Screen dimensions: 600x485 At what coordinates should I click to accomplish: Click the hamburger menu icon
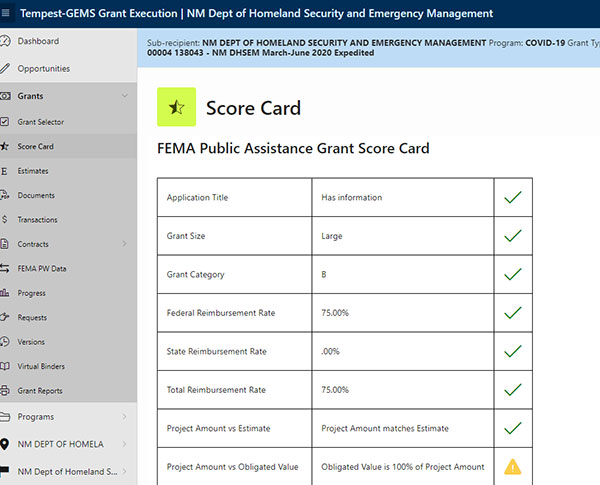(7, 15)
